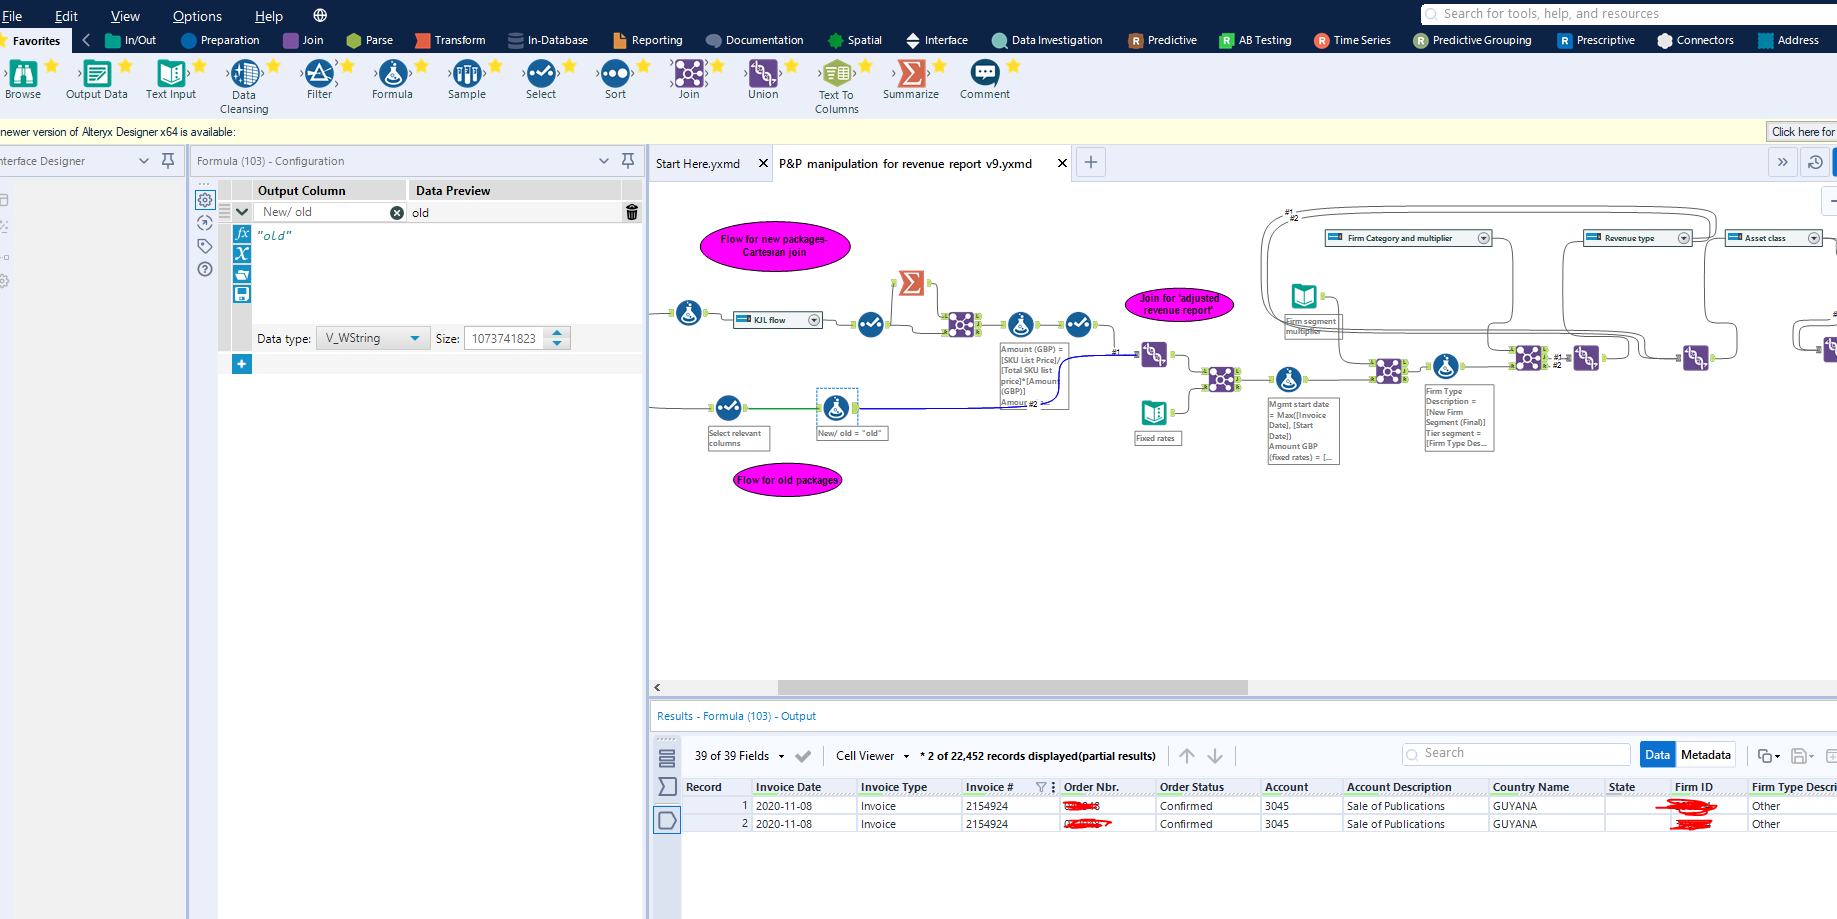Select the Browse tool
This screenshot has width=1837, height=919.
(x=22, y=75)
